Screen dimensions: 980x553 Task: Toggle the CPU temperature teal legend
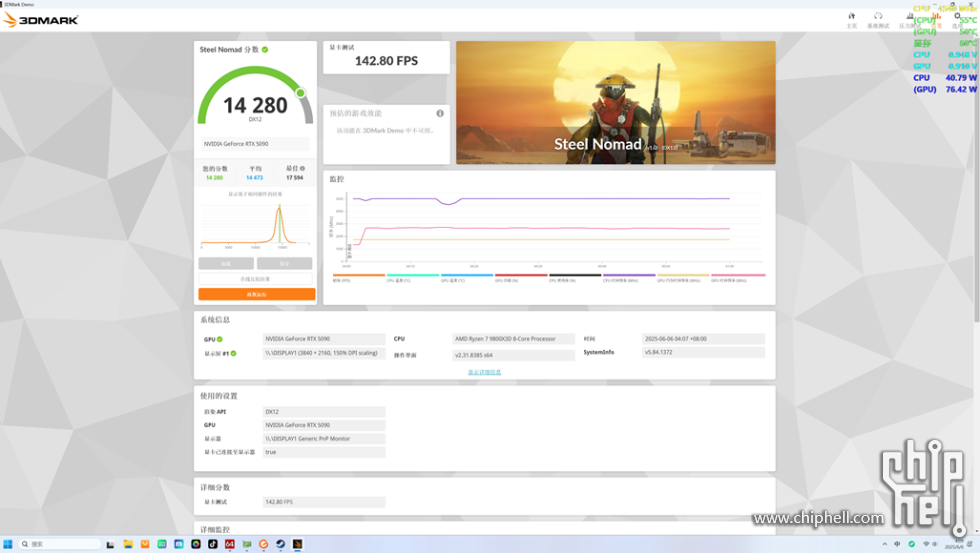[x=413, y=277]
